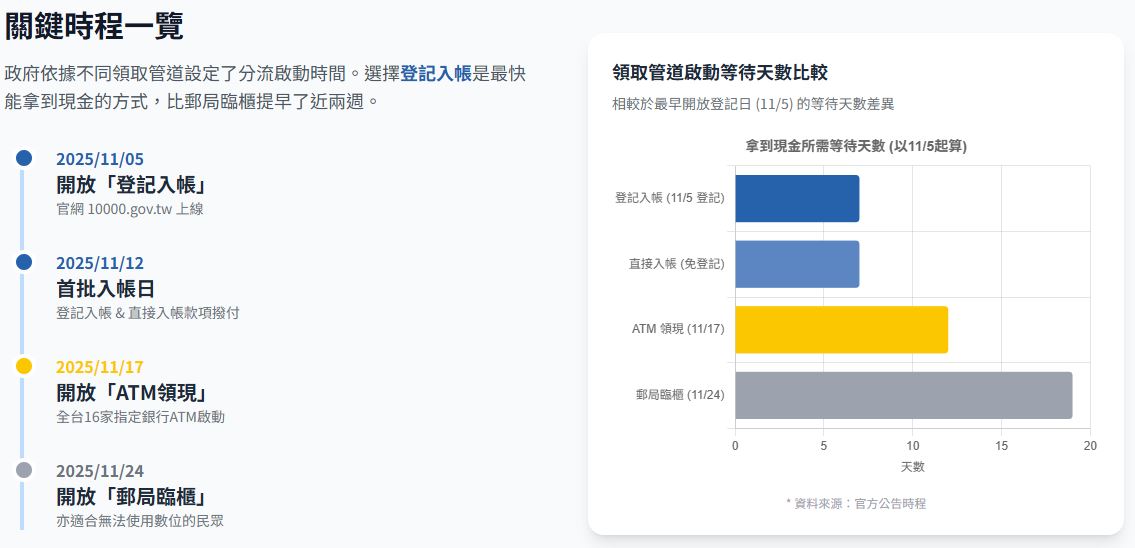The height and width of the screenshot is (548, 1135).
Task: Click the gray 2025/11/24 timeline dot
Action: (24, 470)
